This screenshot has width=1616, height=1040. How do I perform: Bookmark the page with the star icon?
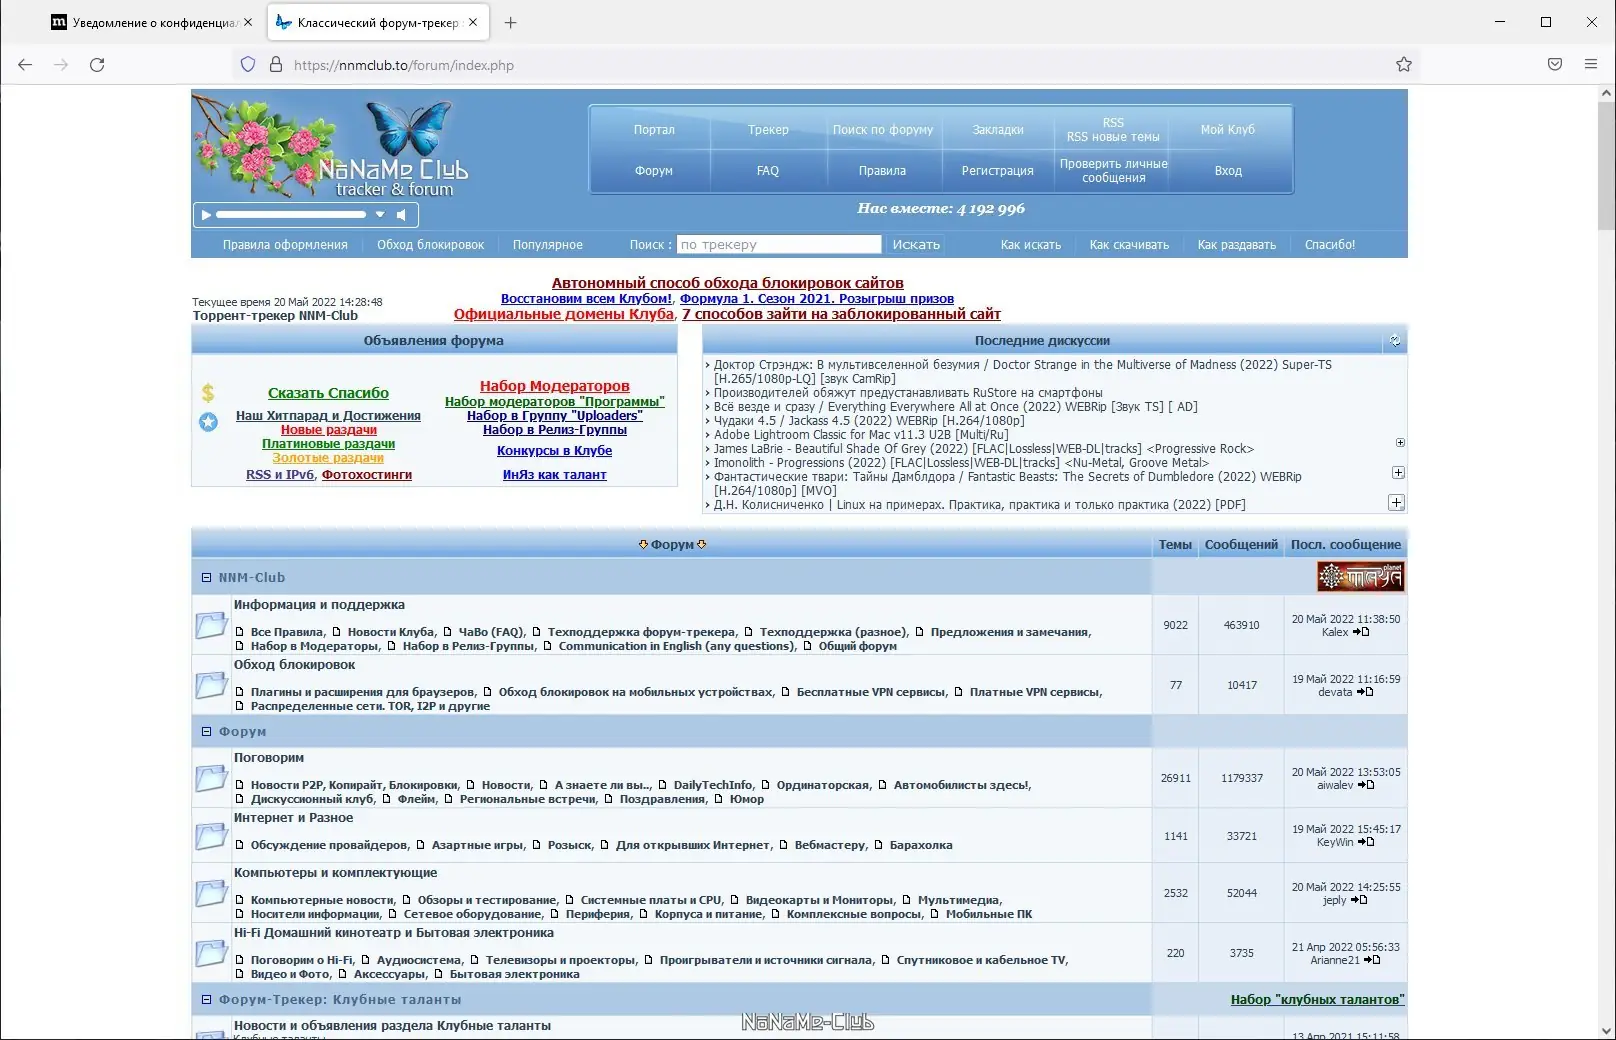[1403, 64]
